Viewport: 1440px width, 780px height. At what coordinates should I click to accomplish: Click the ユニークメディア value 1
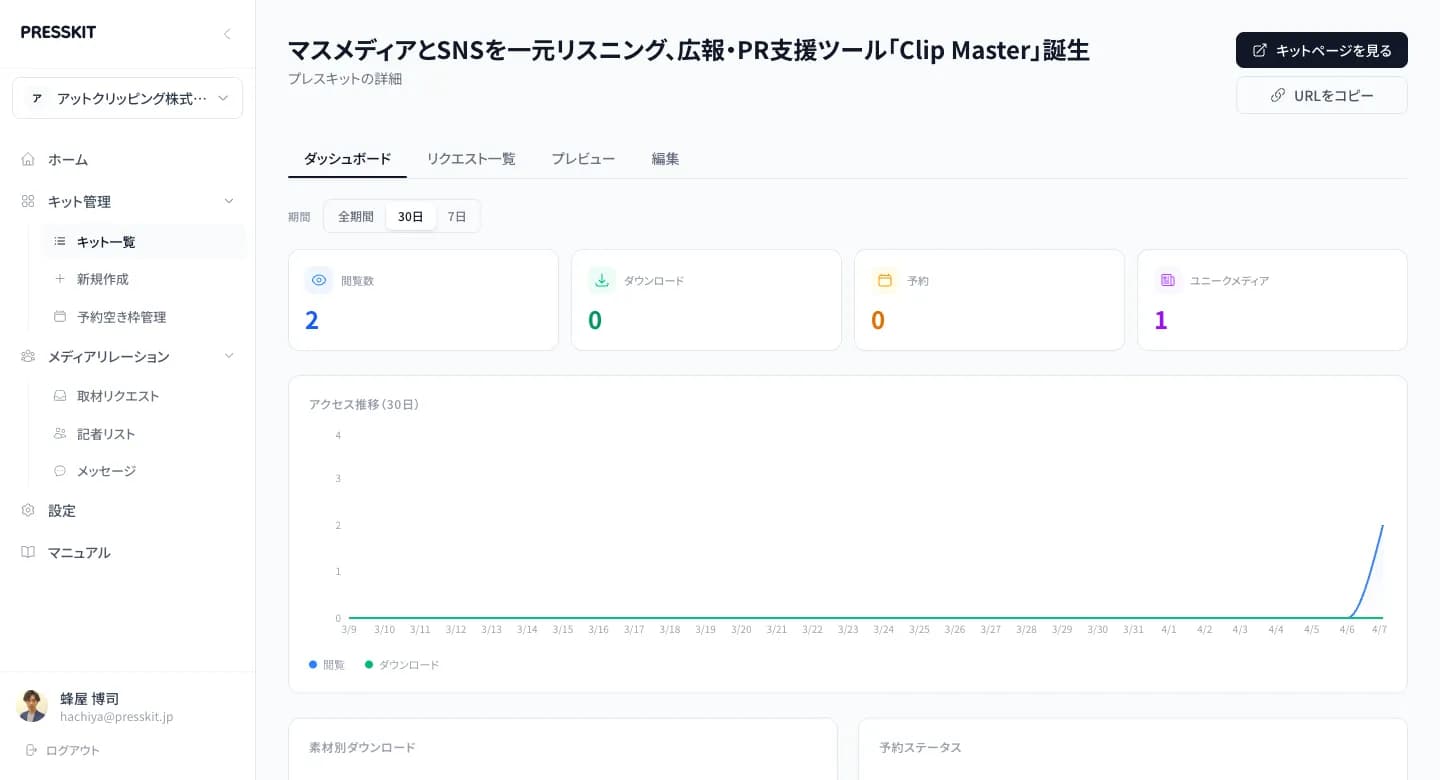pos(1161,320)
